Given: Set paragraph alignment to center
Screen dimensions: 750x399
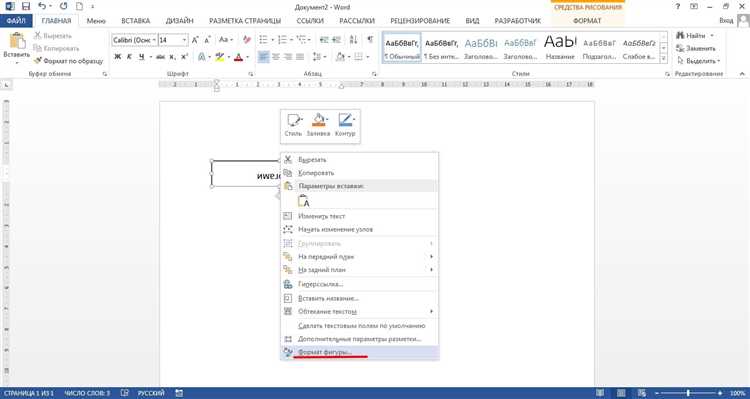Looking at the screenshot, I should pyautogui.click(x=276, y=57).
